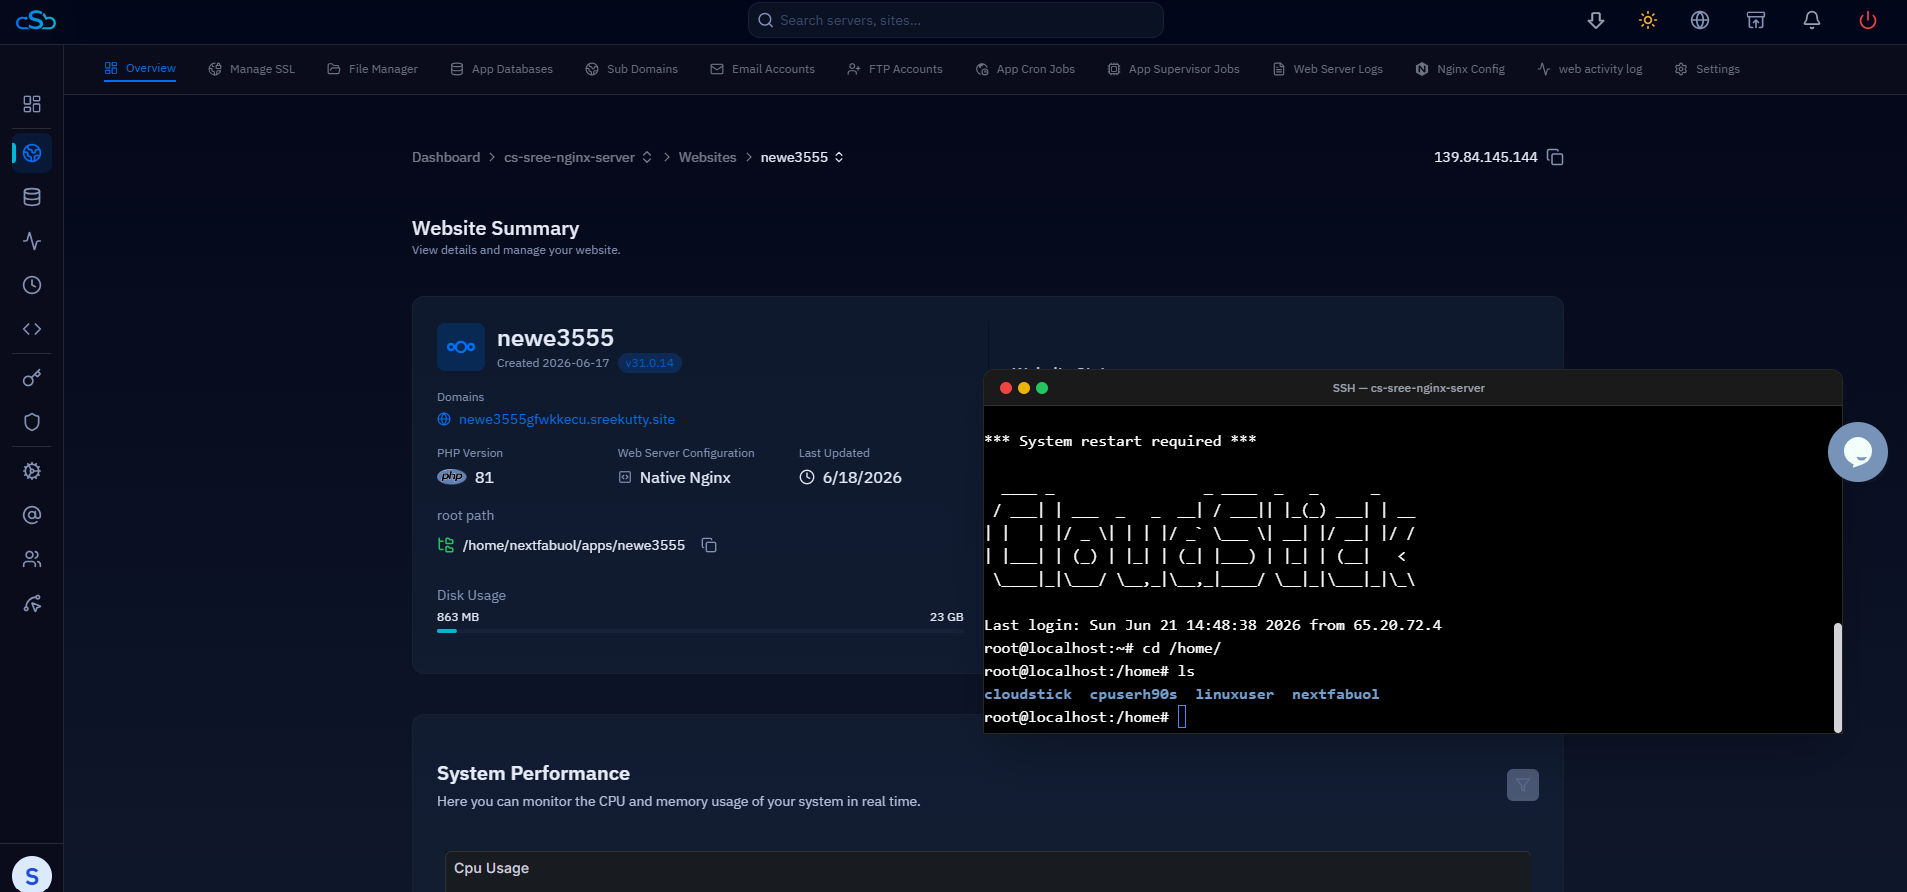Open the at-sign email icon in the sidebar

point(32,515)
